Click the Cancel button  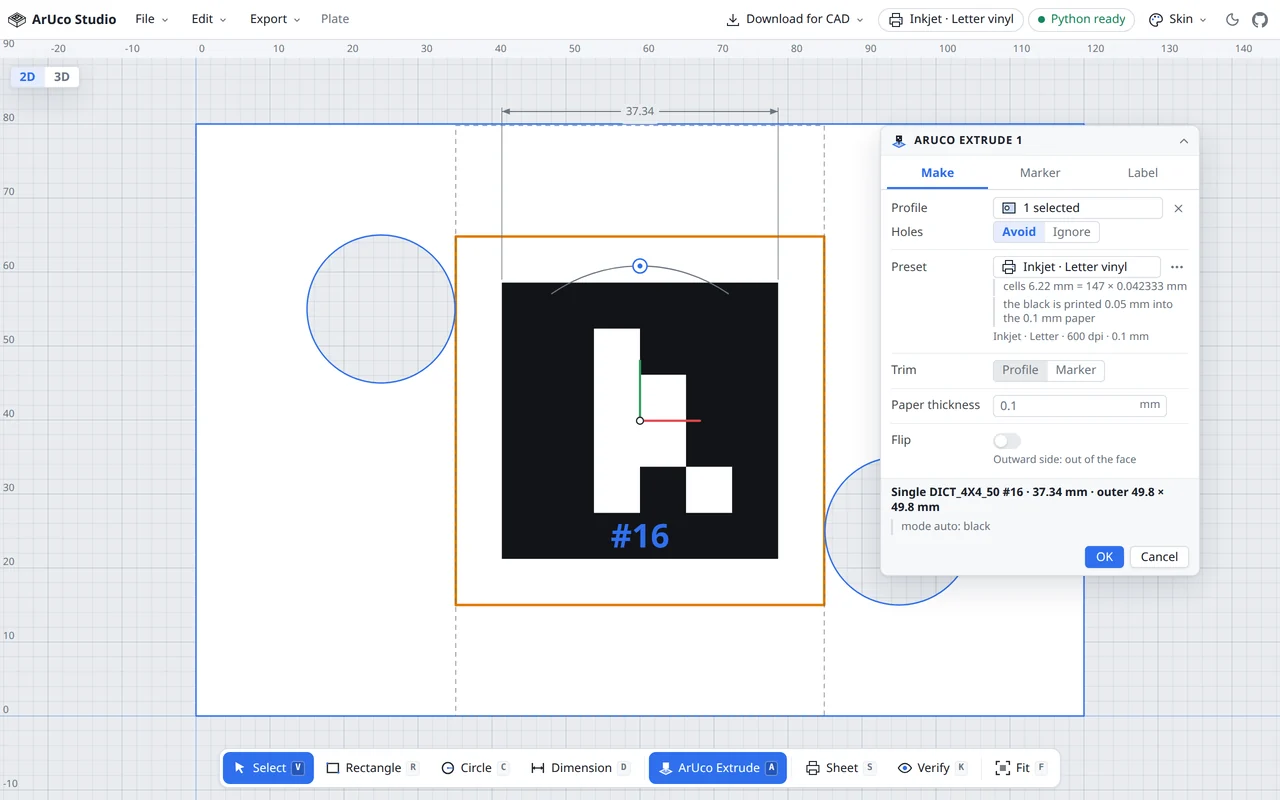click(1159, 557)
